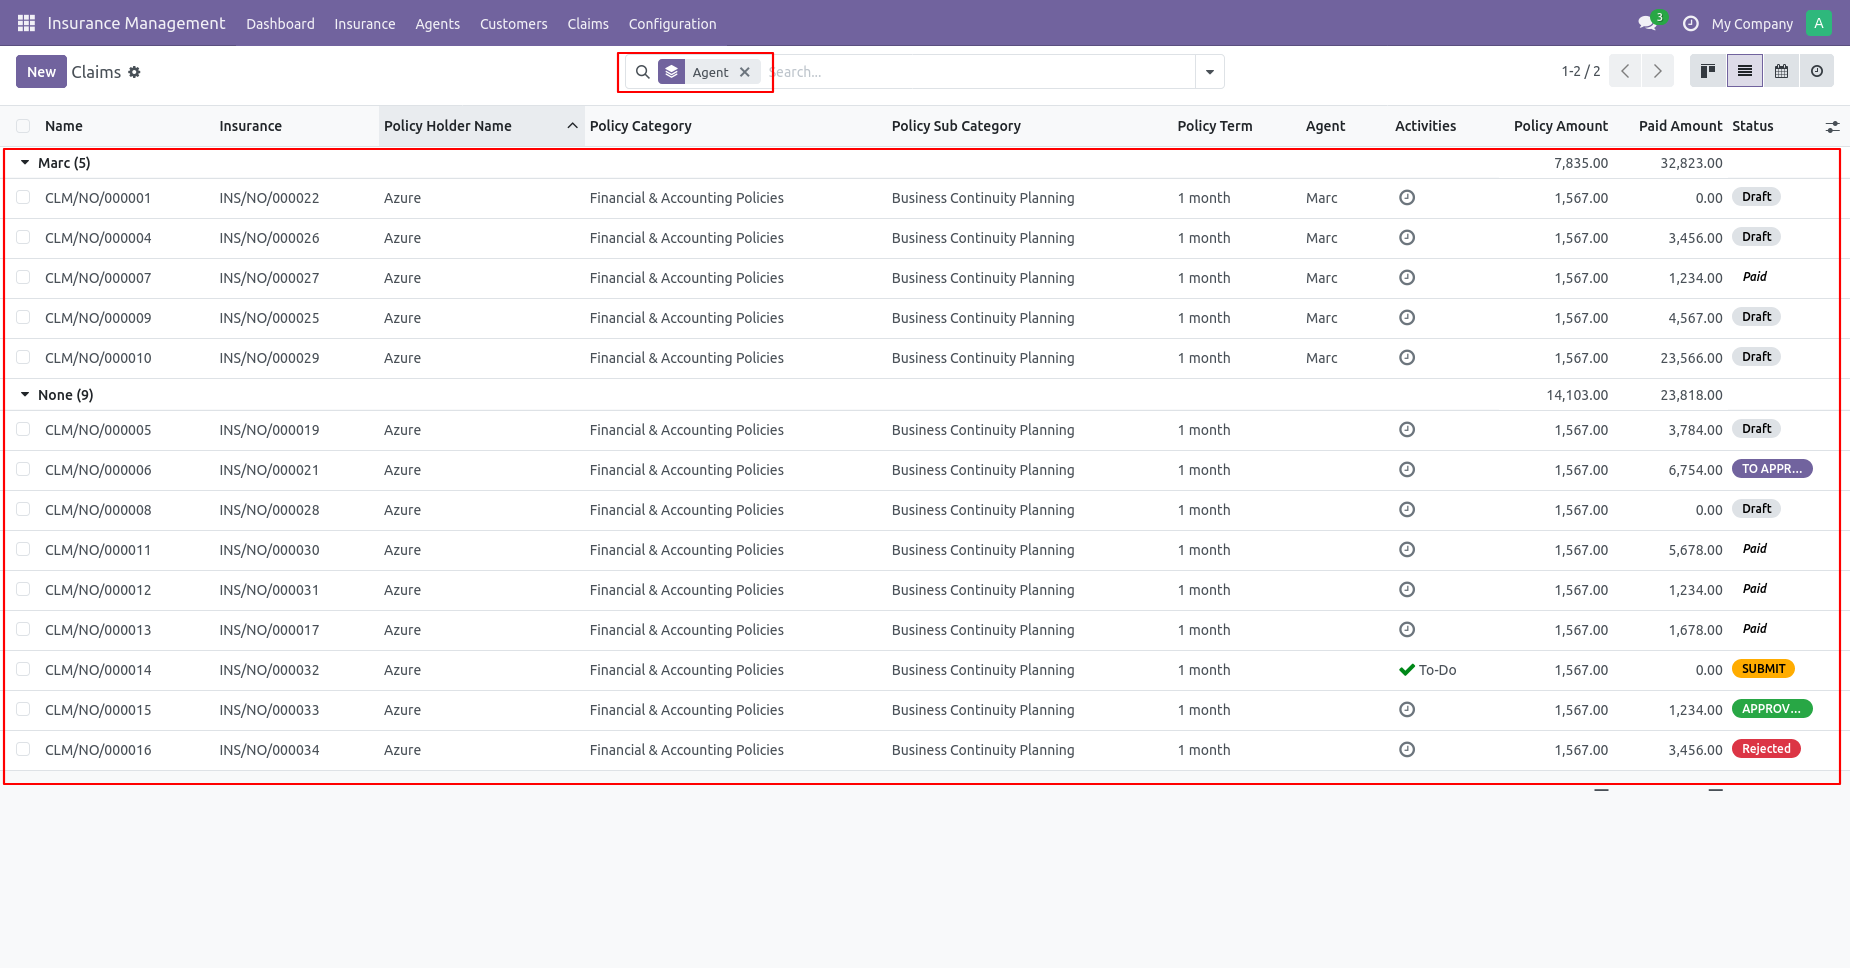Select checkbox for CLM/NO/000001
Viewport: 1850px width, 968px height.
[x=23, y=198]
